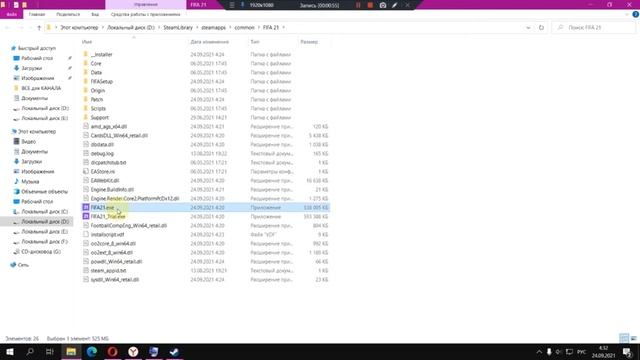Expand breadcrumb arrow after SteamLibrary
This screenshot has height=360, width=640.
point(197,27)
